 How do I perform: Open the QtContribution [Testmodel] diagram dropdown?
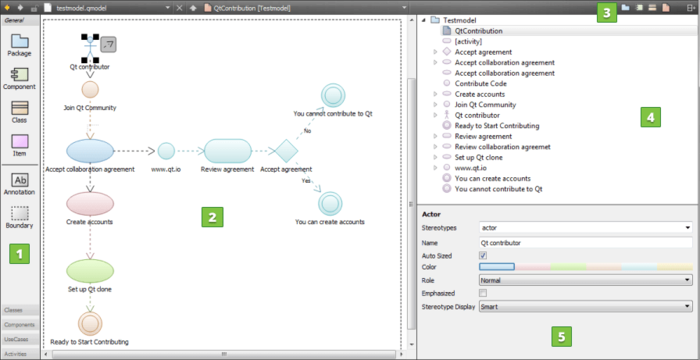pyautogui.click(x=404, y=8)
